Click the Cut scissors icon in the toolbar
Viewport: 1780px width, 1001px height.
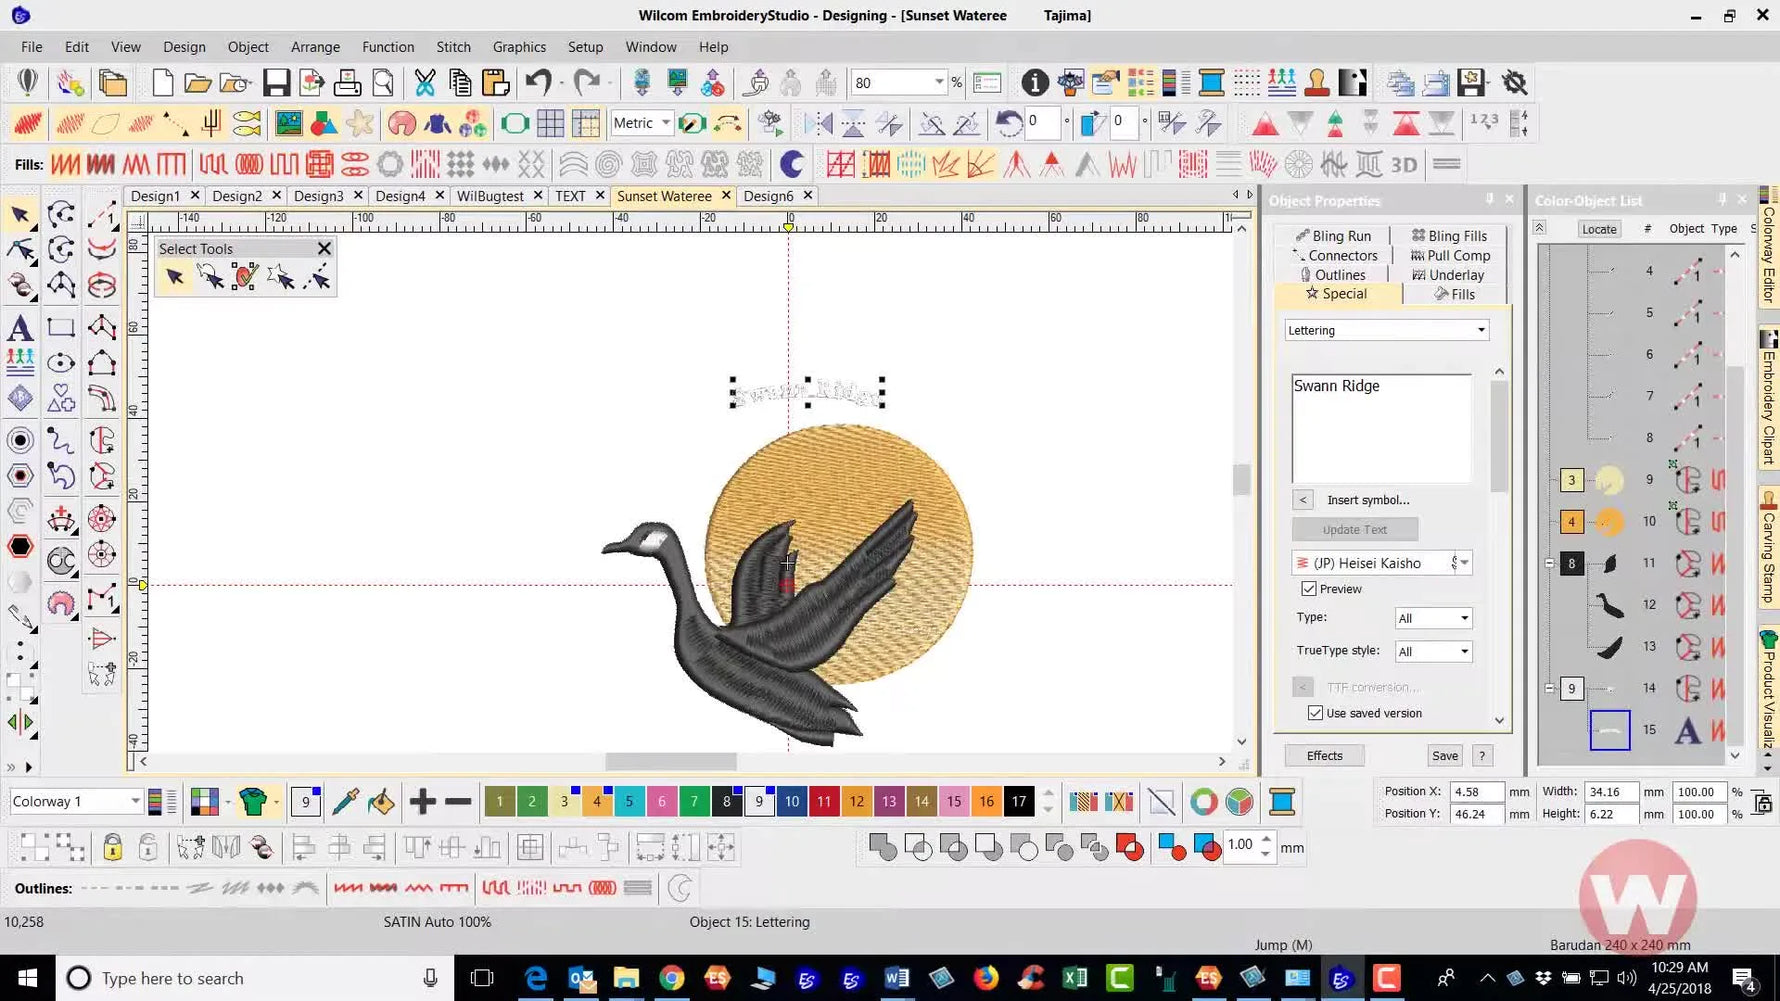(424, 83)
